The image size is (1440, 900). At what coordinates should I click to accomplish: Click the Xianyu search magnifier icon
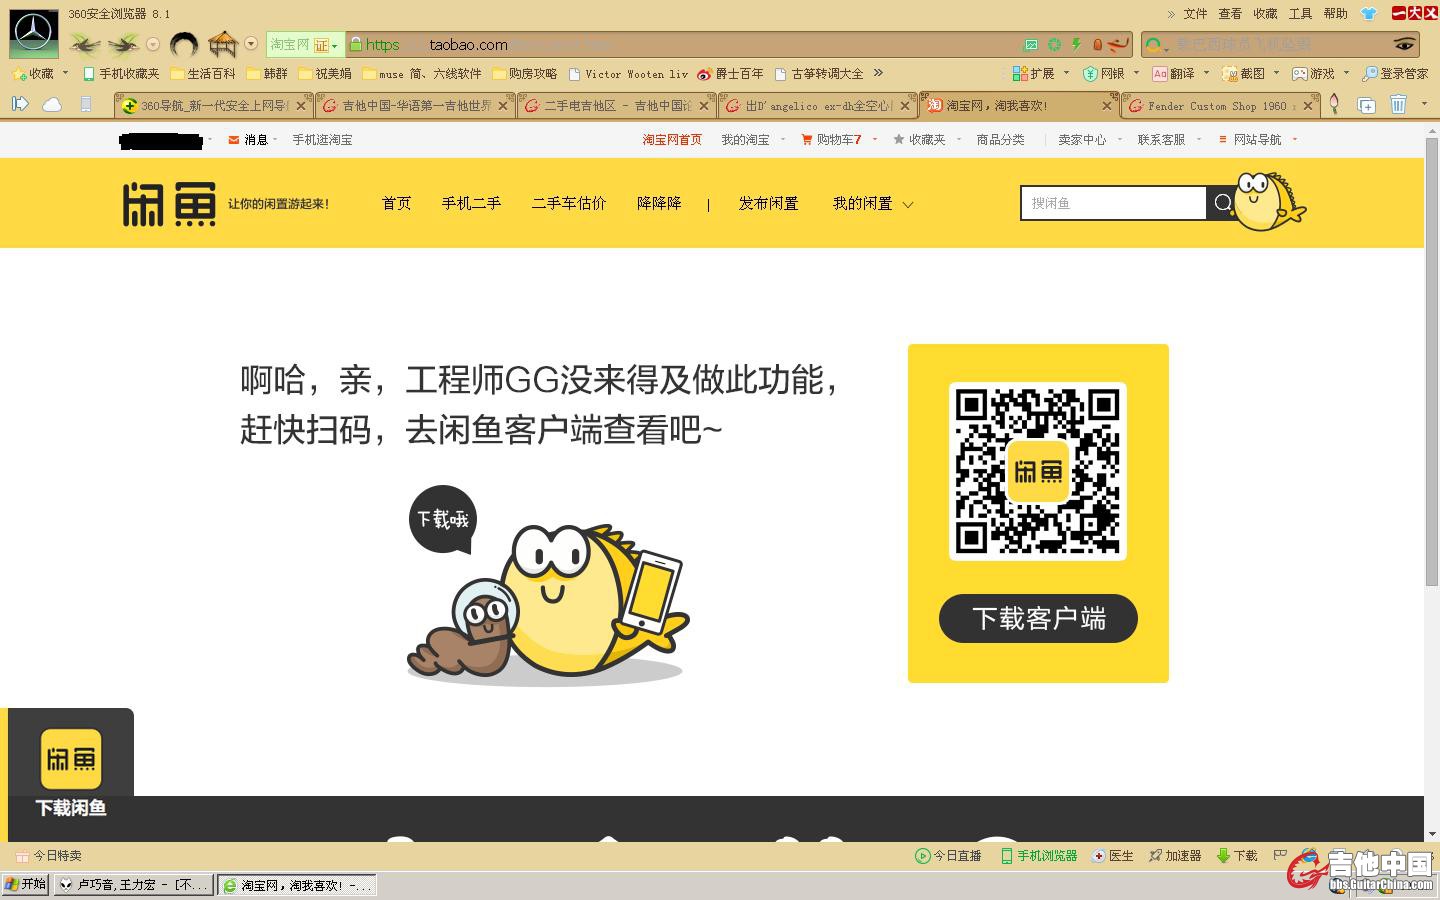pos(1222,203)
